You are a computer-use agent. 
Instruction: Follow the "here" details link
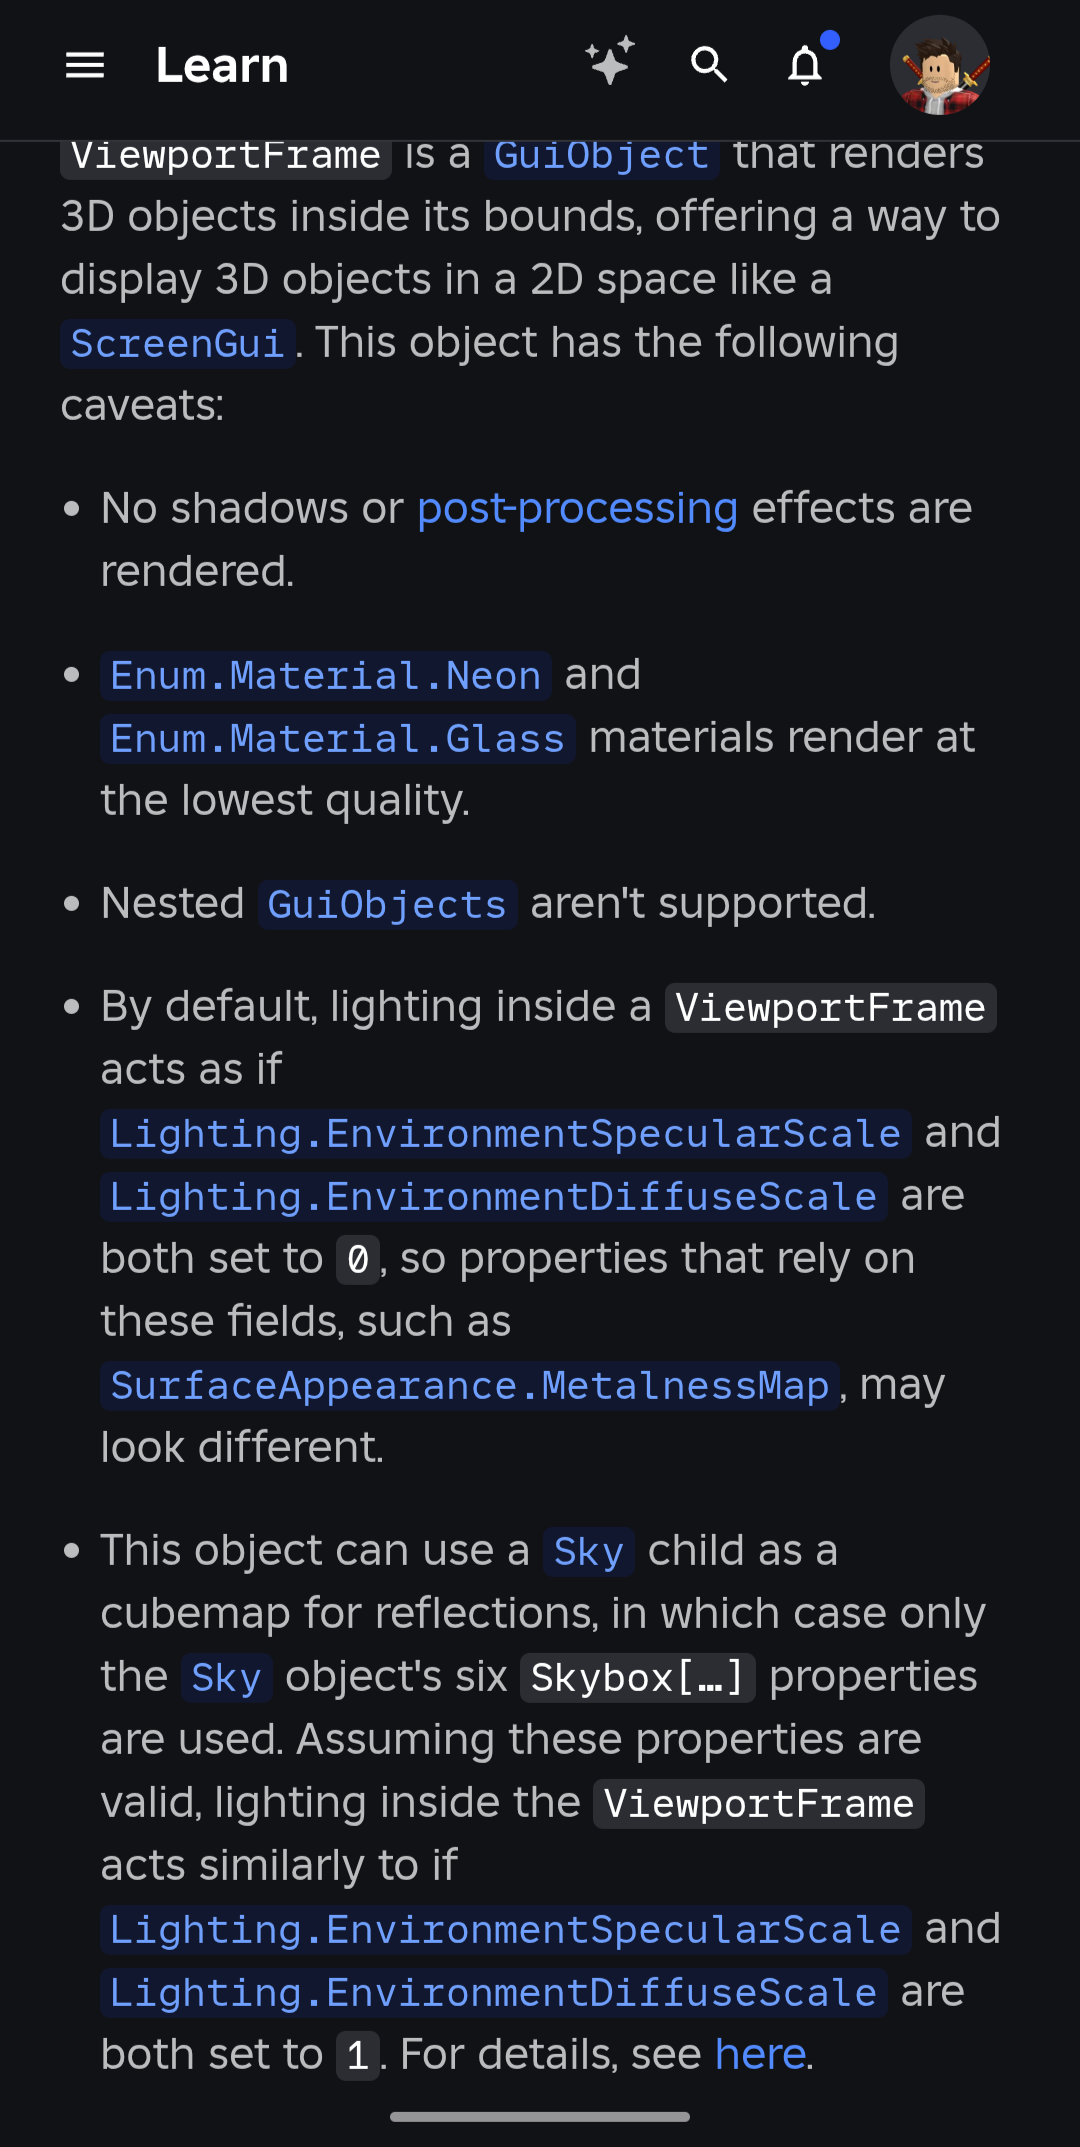760,2055
